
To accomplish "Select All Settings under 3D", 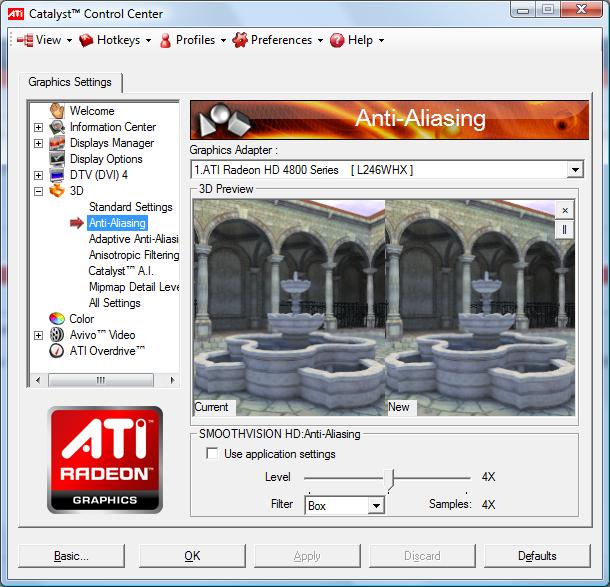I will (115, 303).
